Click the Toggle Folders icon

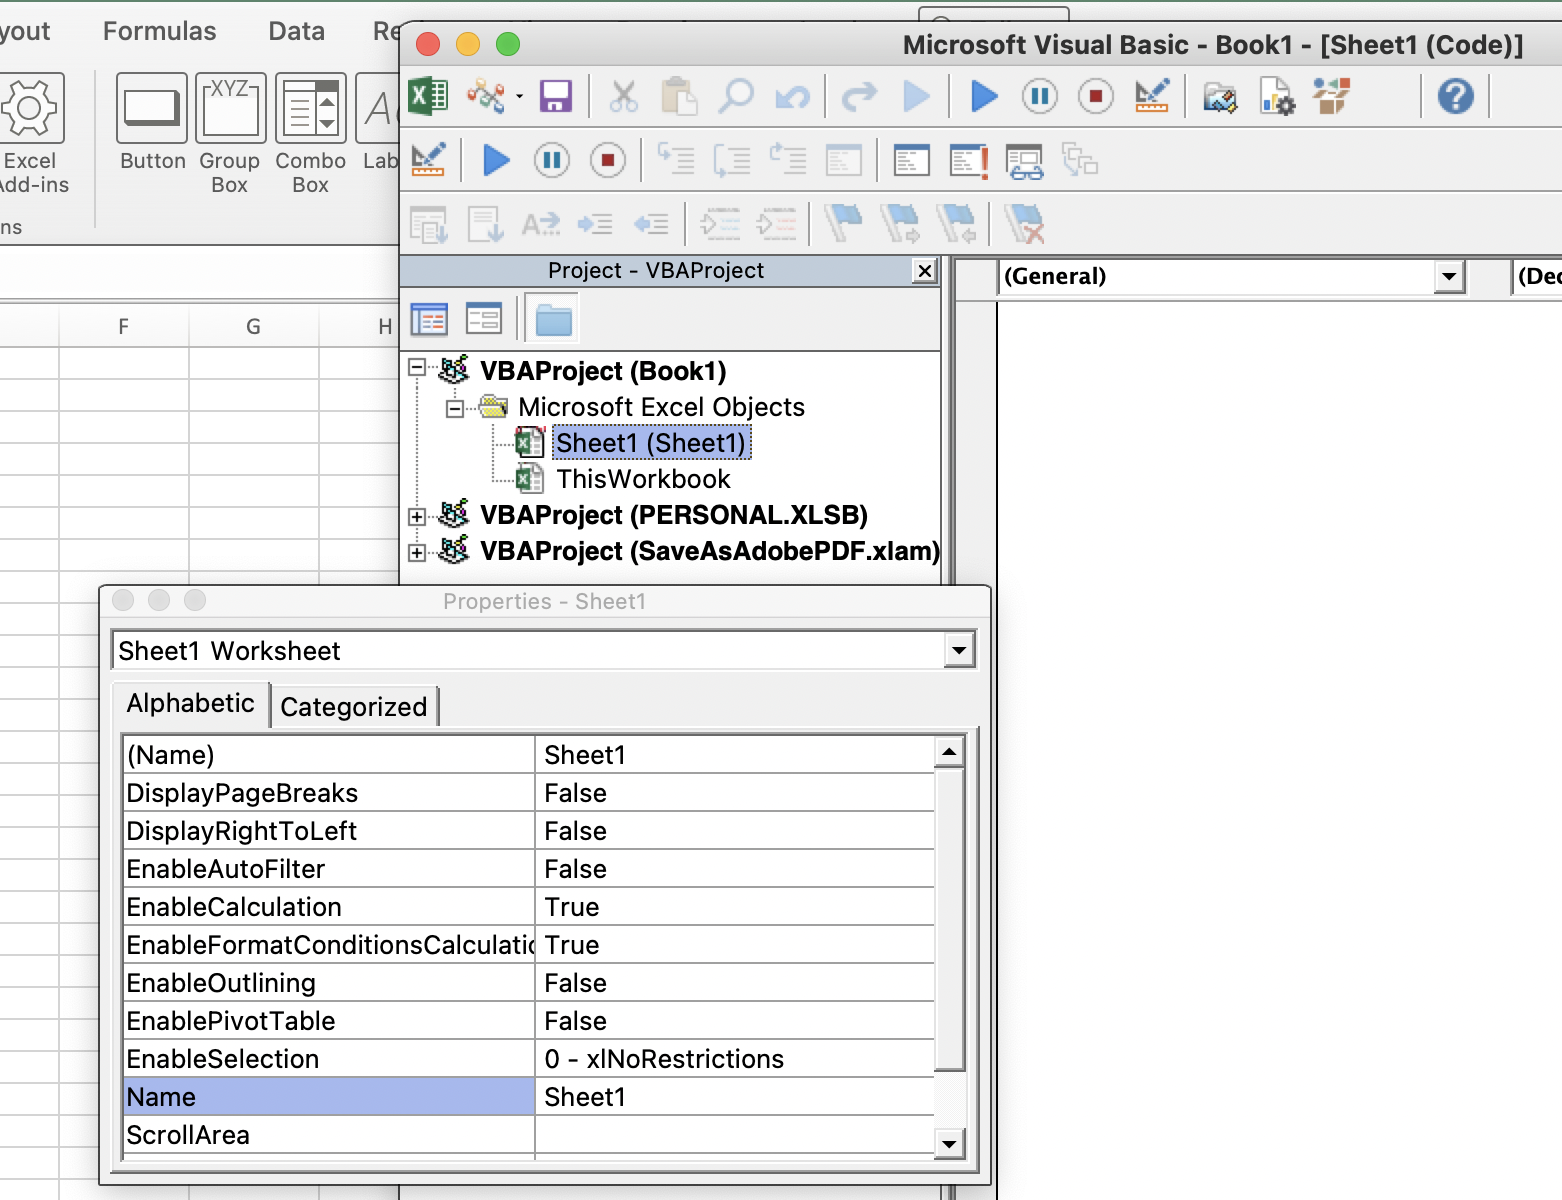coord(553,320)
